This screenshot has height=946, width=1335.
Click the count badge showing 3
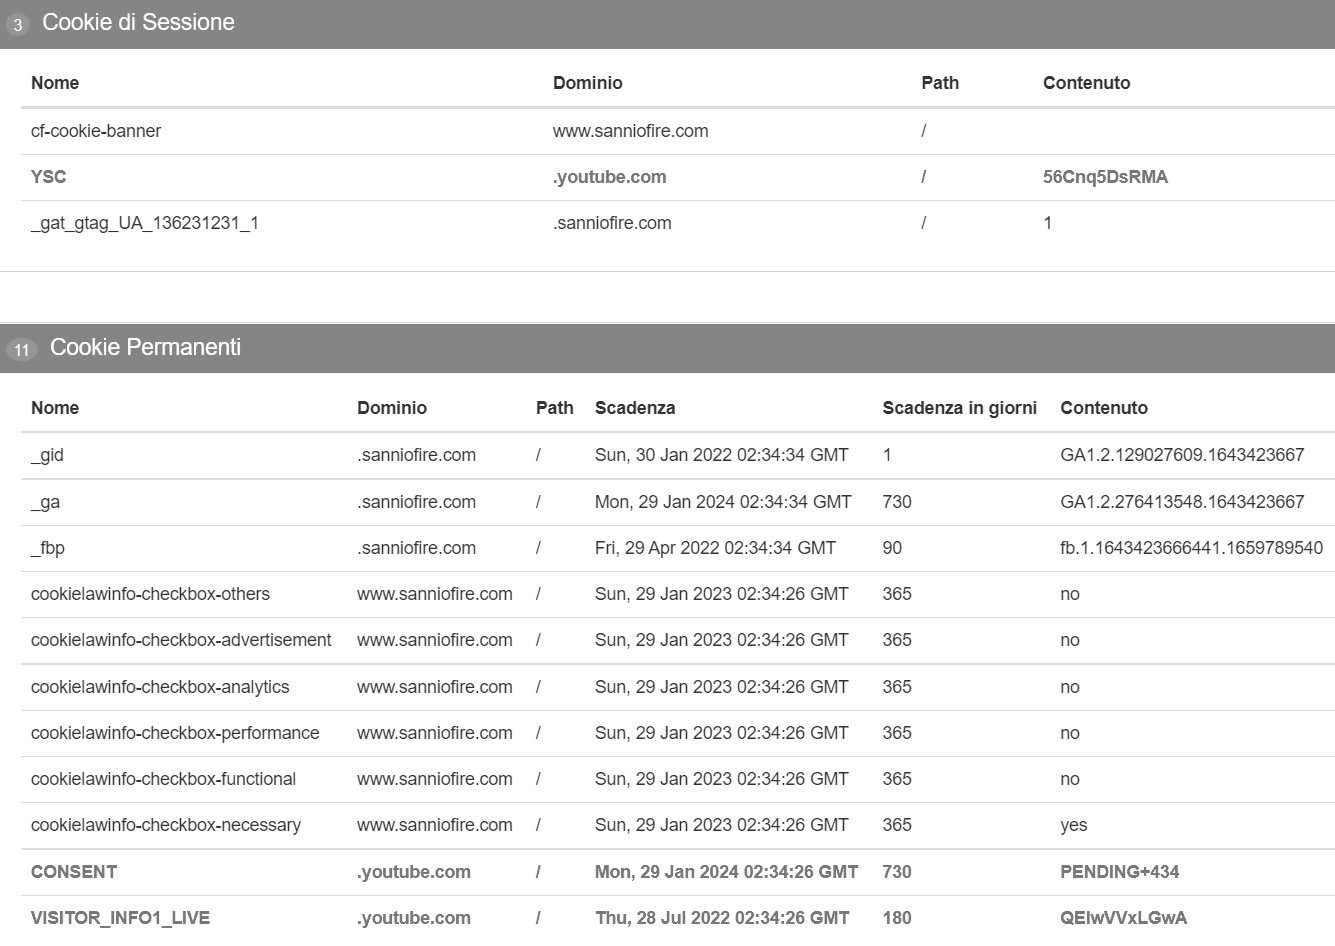point(18,25)
